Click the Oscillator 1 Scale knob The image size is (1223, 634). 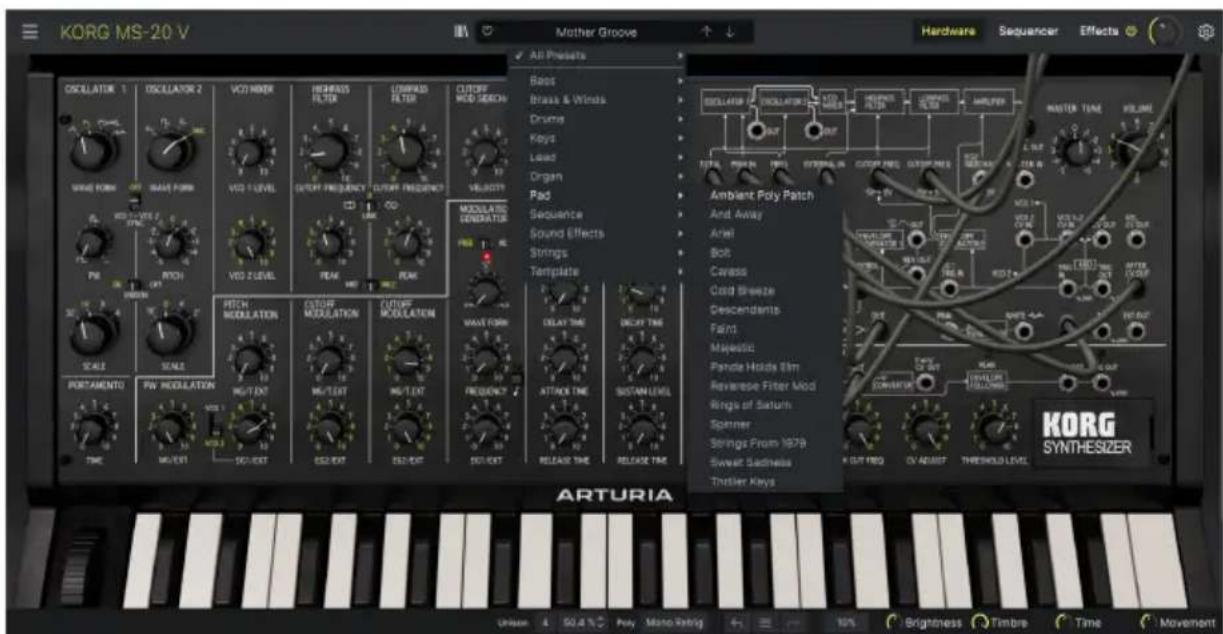click(x=92, y=333)
